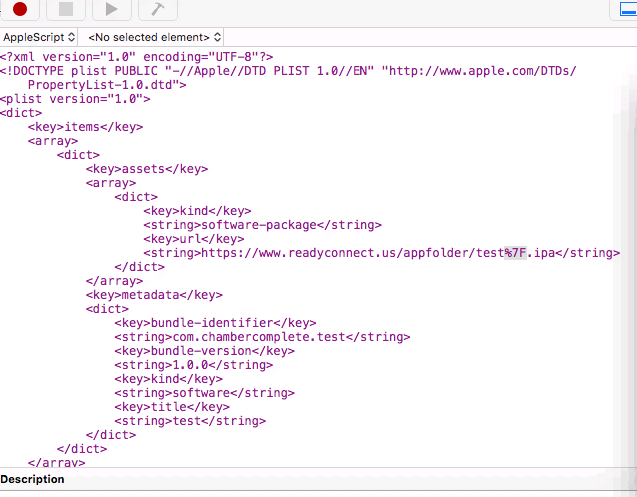Expand the No selected element popup

click(154, 37)
